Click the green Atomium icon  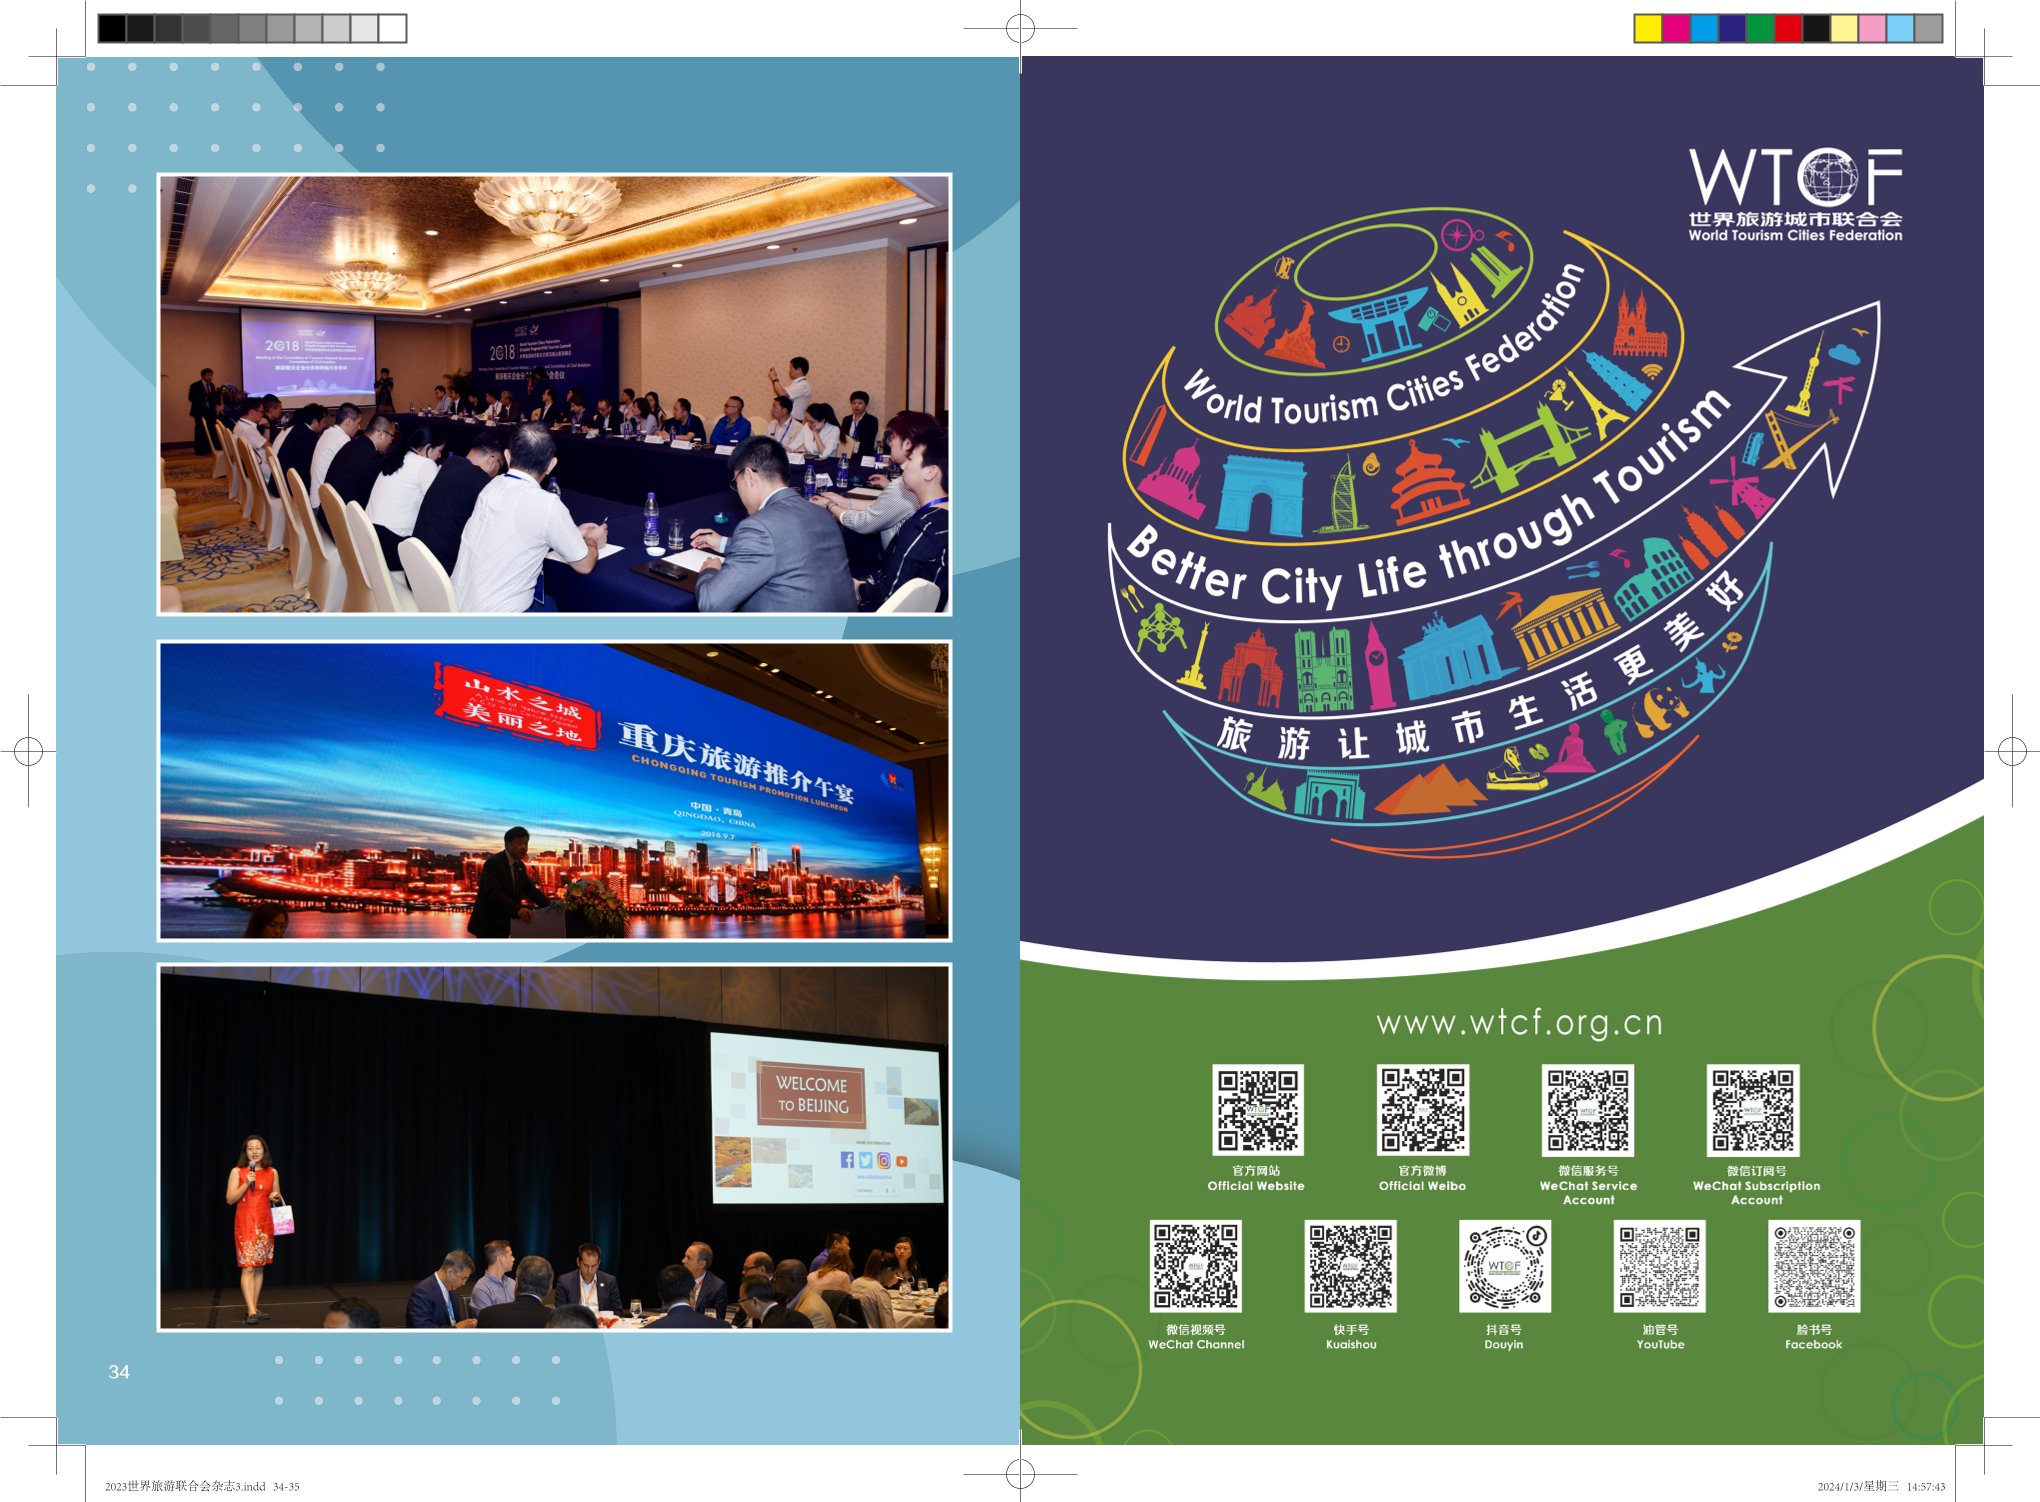click(x=1162, y=628)
